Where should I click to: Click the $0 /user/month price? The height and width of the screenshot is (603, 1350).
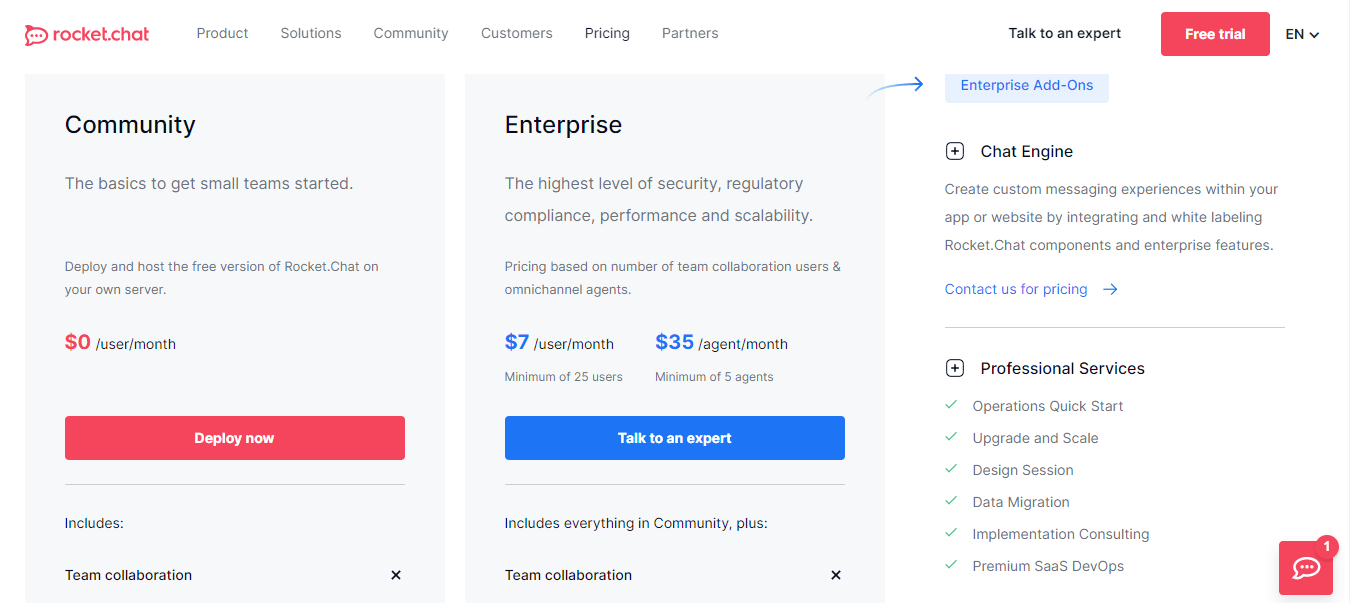120,343
